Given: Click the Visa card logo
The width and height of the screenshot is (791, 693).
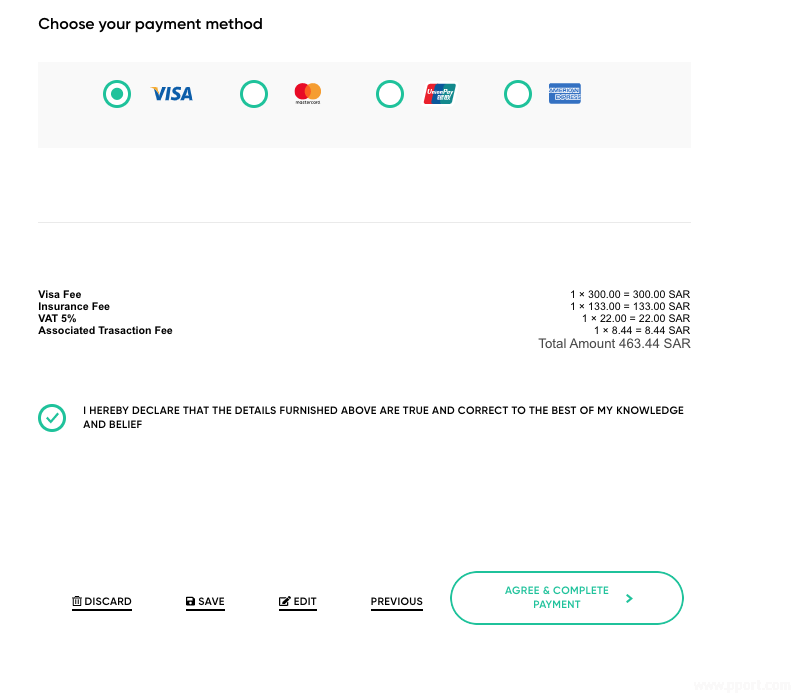Looking at the screenshot, I should (x=172, y=94).
